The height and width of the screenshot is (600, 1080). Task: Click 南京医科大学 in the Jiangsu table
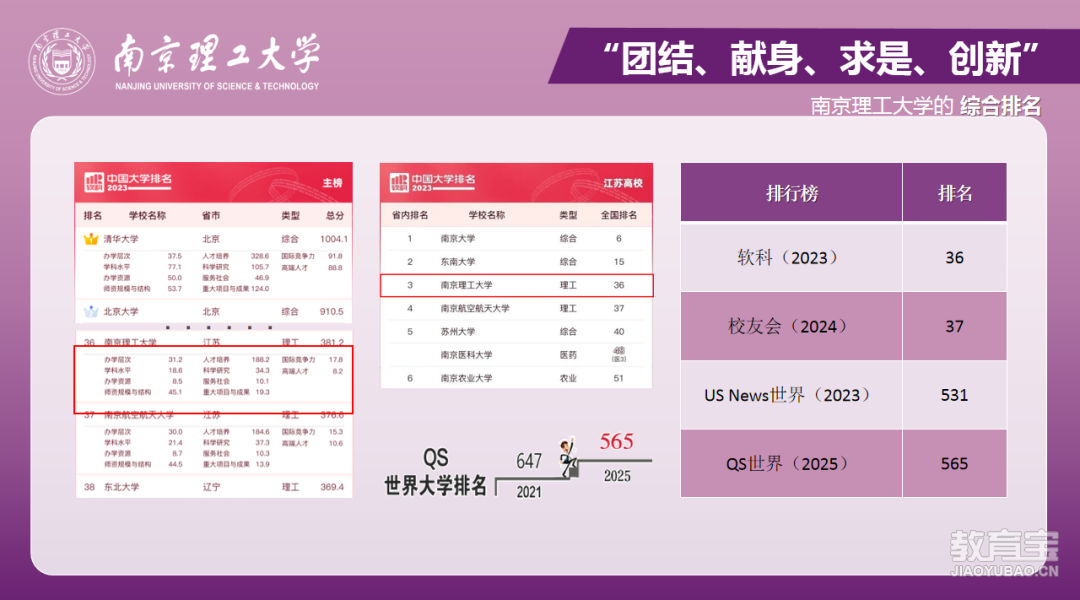click(466, 355)
